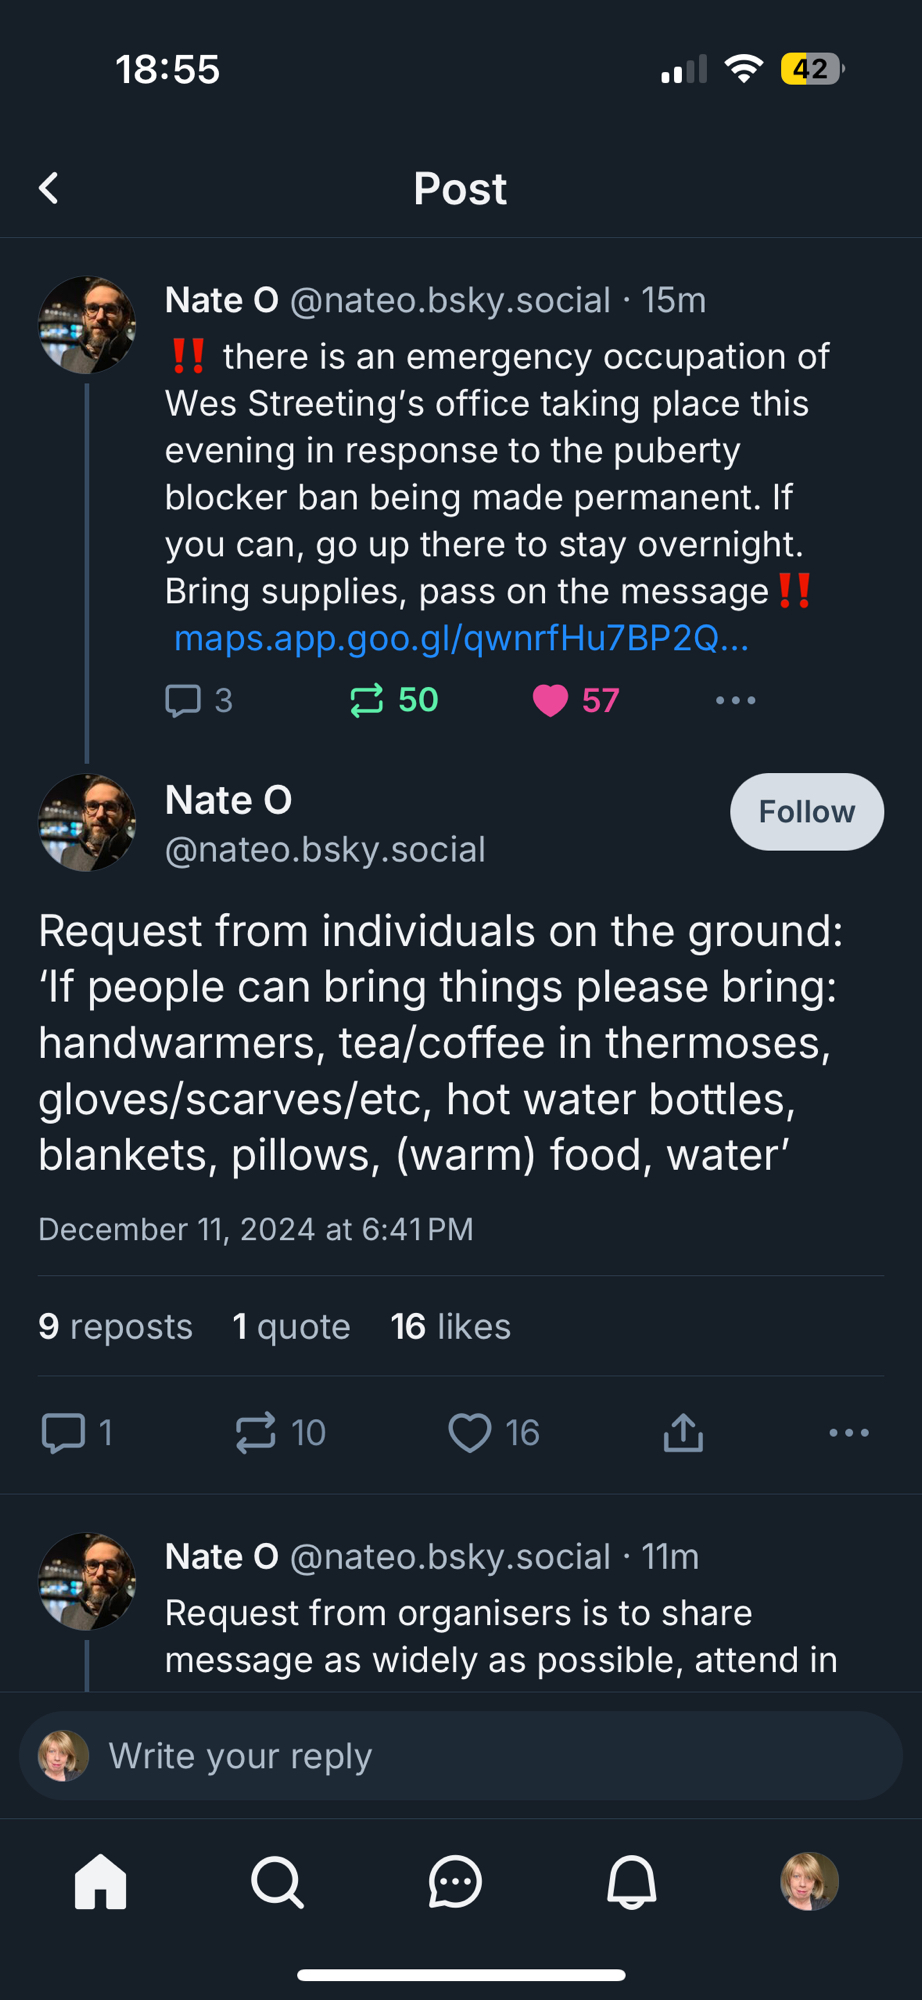Go to the Home tab

tap(101, 1882)
